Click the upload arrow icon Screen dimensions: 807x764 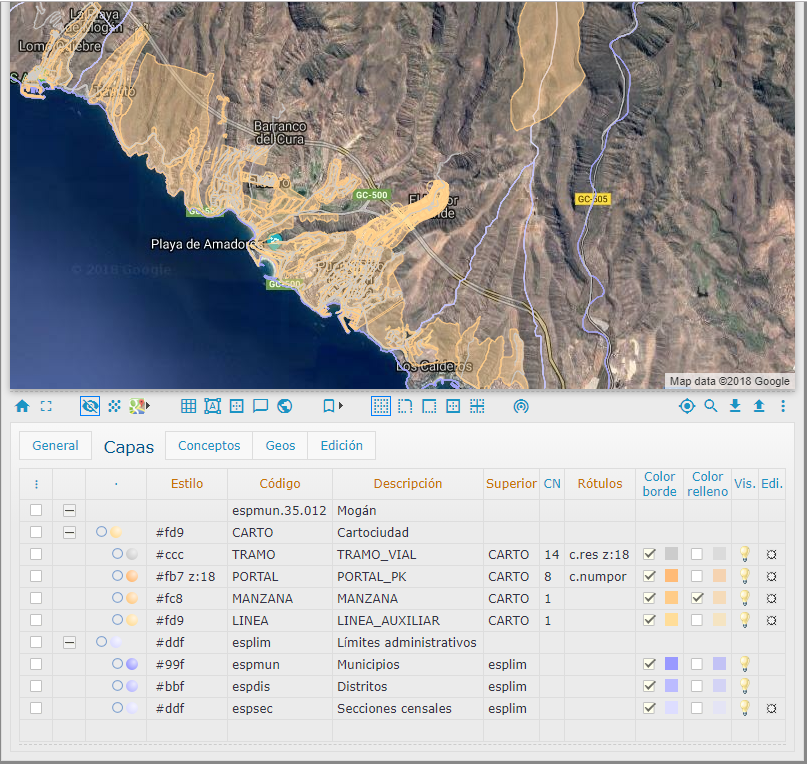759,406
